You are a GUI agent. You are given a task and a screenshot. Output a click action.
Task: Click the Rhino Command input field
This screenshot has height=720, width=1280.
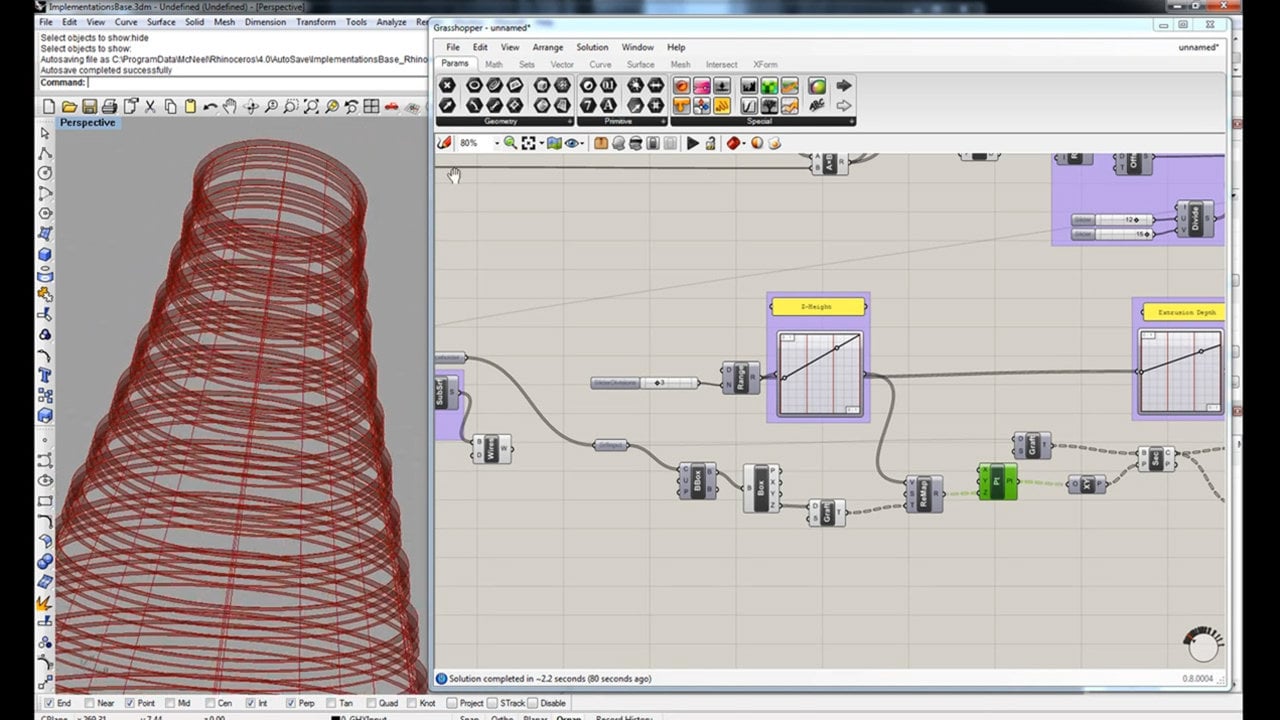tap(259, 83)
